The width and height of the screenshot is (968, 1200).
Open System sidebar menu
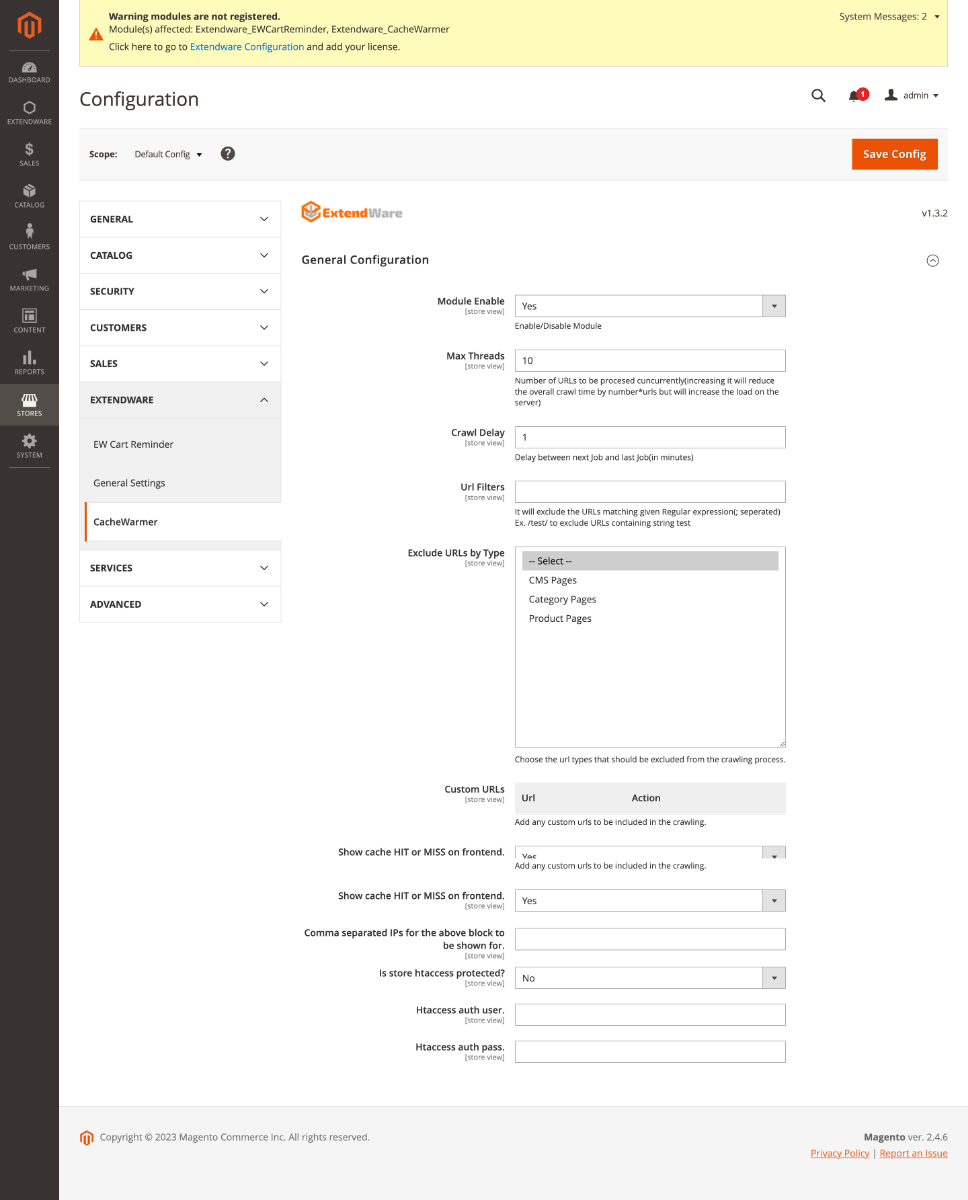tap(29, 446)
